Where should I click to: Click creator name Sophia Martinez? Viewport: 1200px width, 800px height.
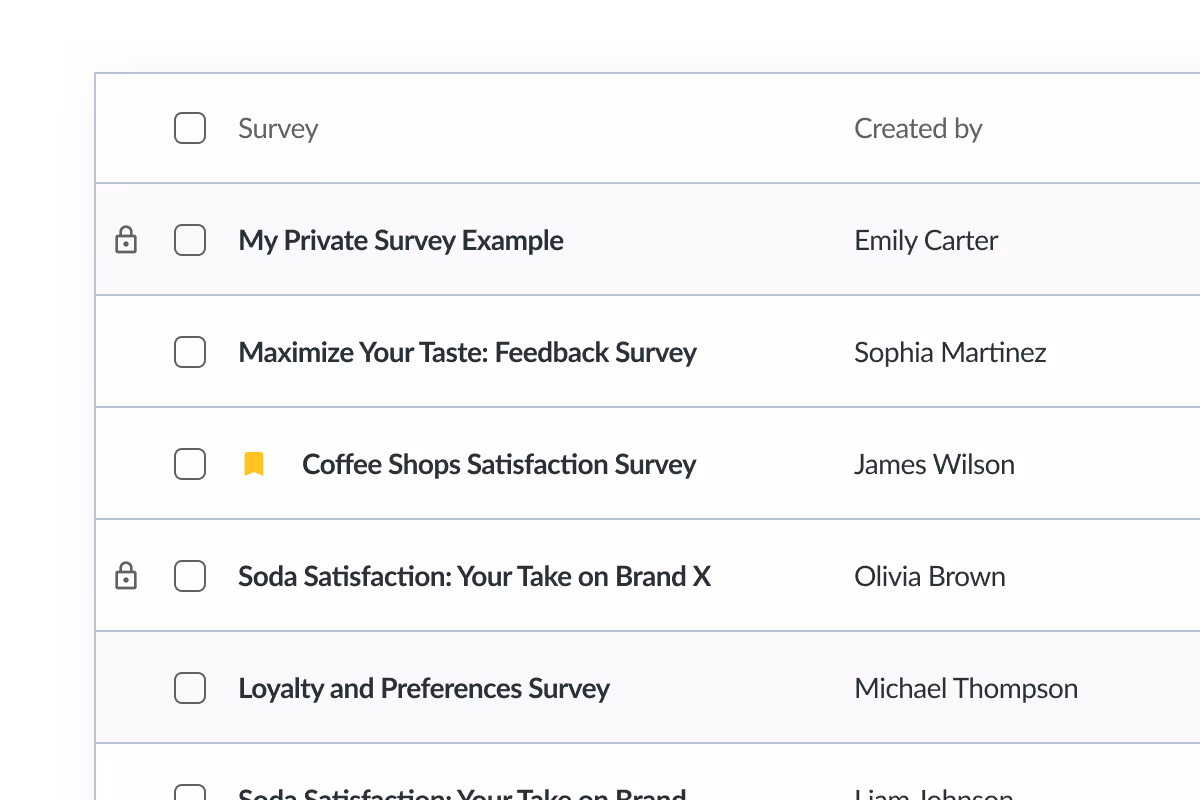(950, 353)
